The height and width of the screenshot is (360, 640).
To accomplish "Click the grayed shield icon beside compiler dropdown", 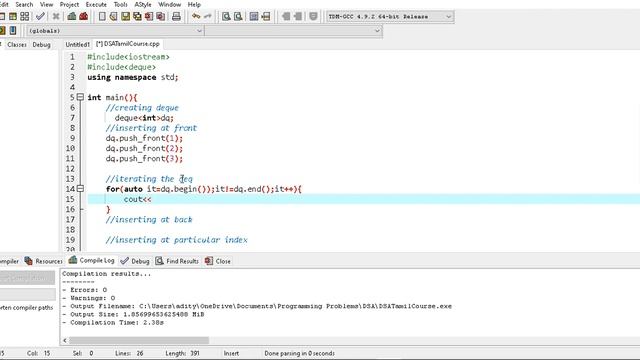I will pos(313,16).
